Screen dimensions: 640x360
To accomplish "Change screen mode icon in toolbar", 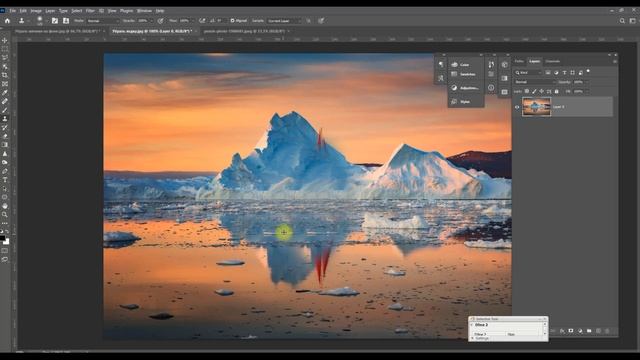I will [5, 259].
